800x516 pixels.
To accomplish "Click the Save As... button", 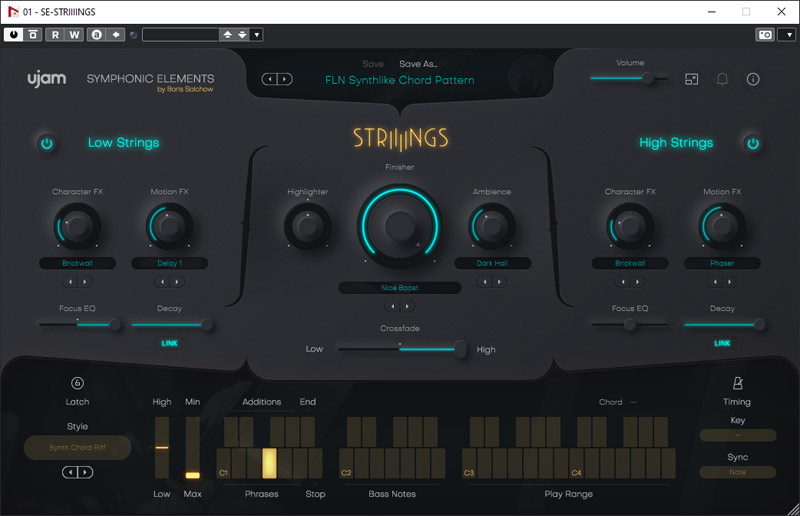I will (x=418, y=64).
